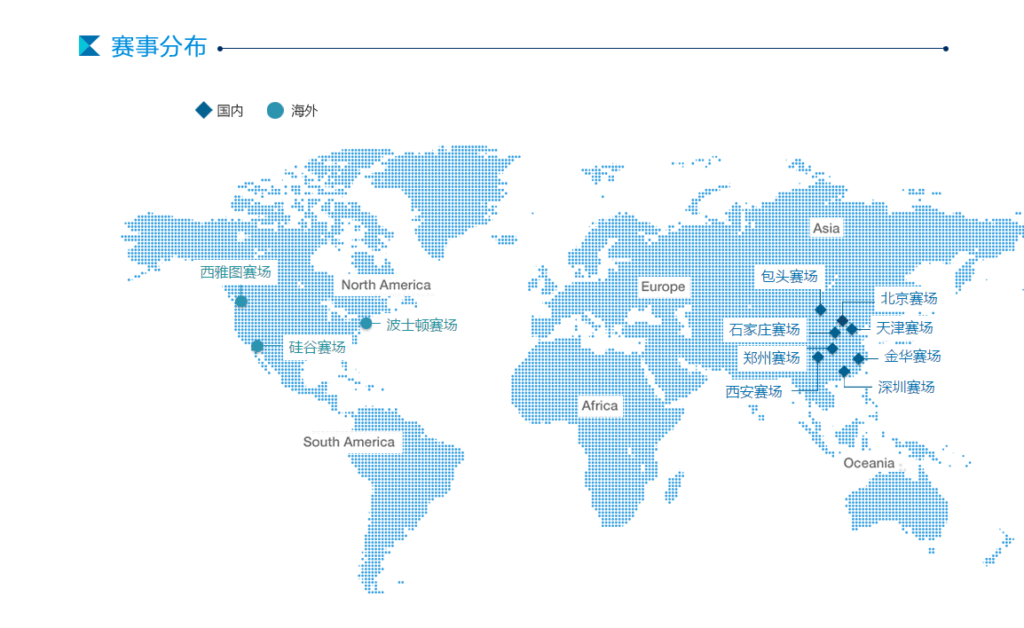
Task: Click the 天津赛场 label
Action: [x=904, y=327]
